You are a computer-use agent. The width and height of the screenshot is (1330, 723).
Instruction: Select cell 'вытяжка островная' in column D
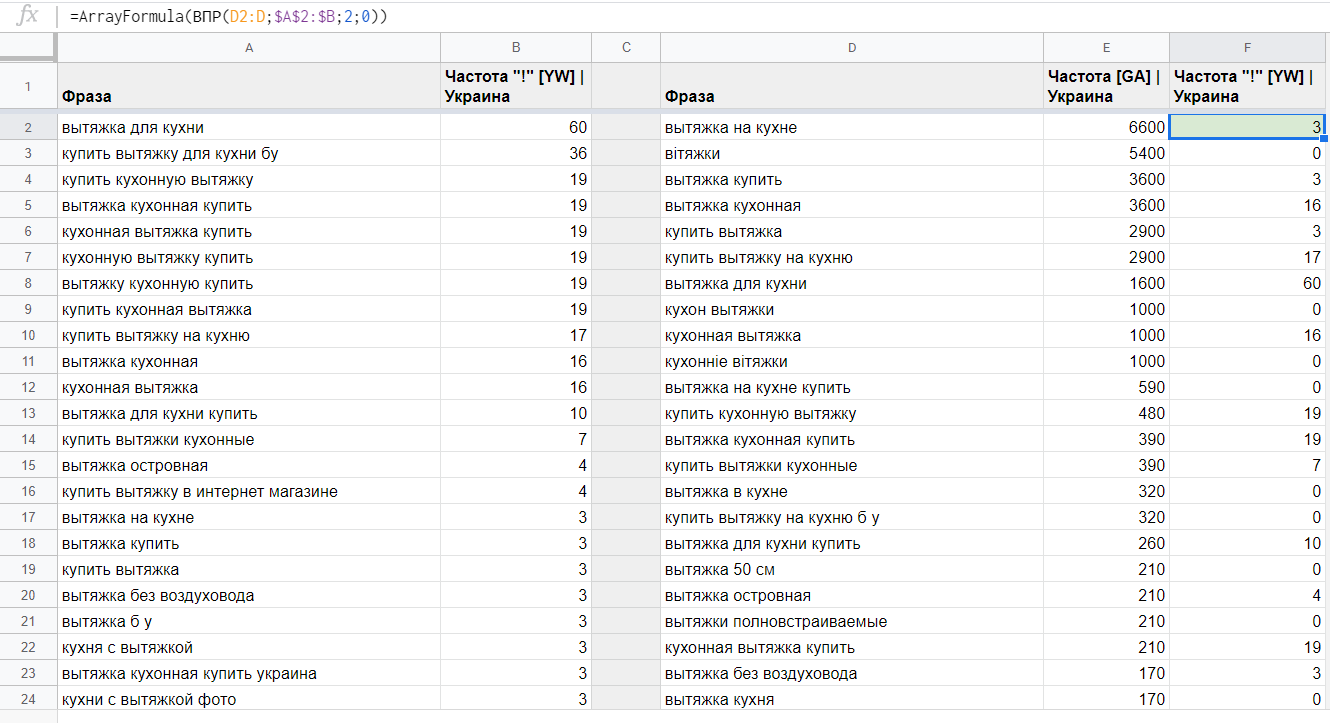click(x=852, y=596)
